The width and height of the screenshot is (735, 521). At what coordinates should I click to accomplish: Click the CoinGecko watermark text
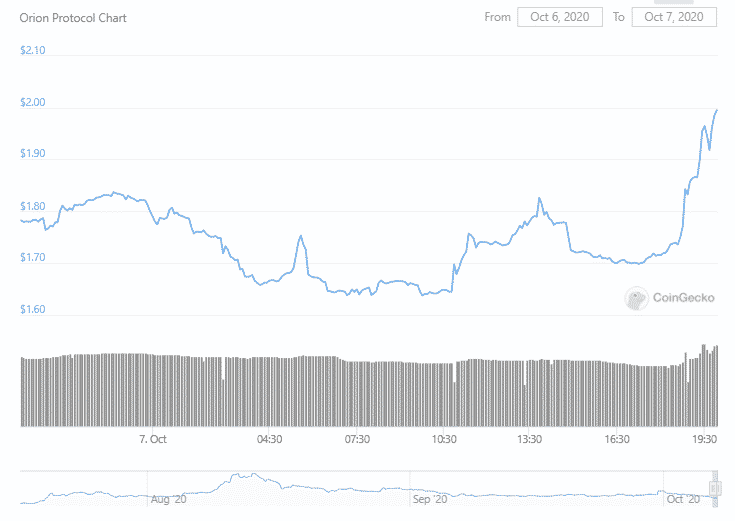pos(682,297)
